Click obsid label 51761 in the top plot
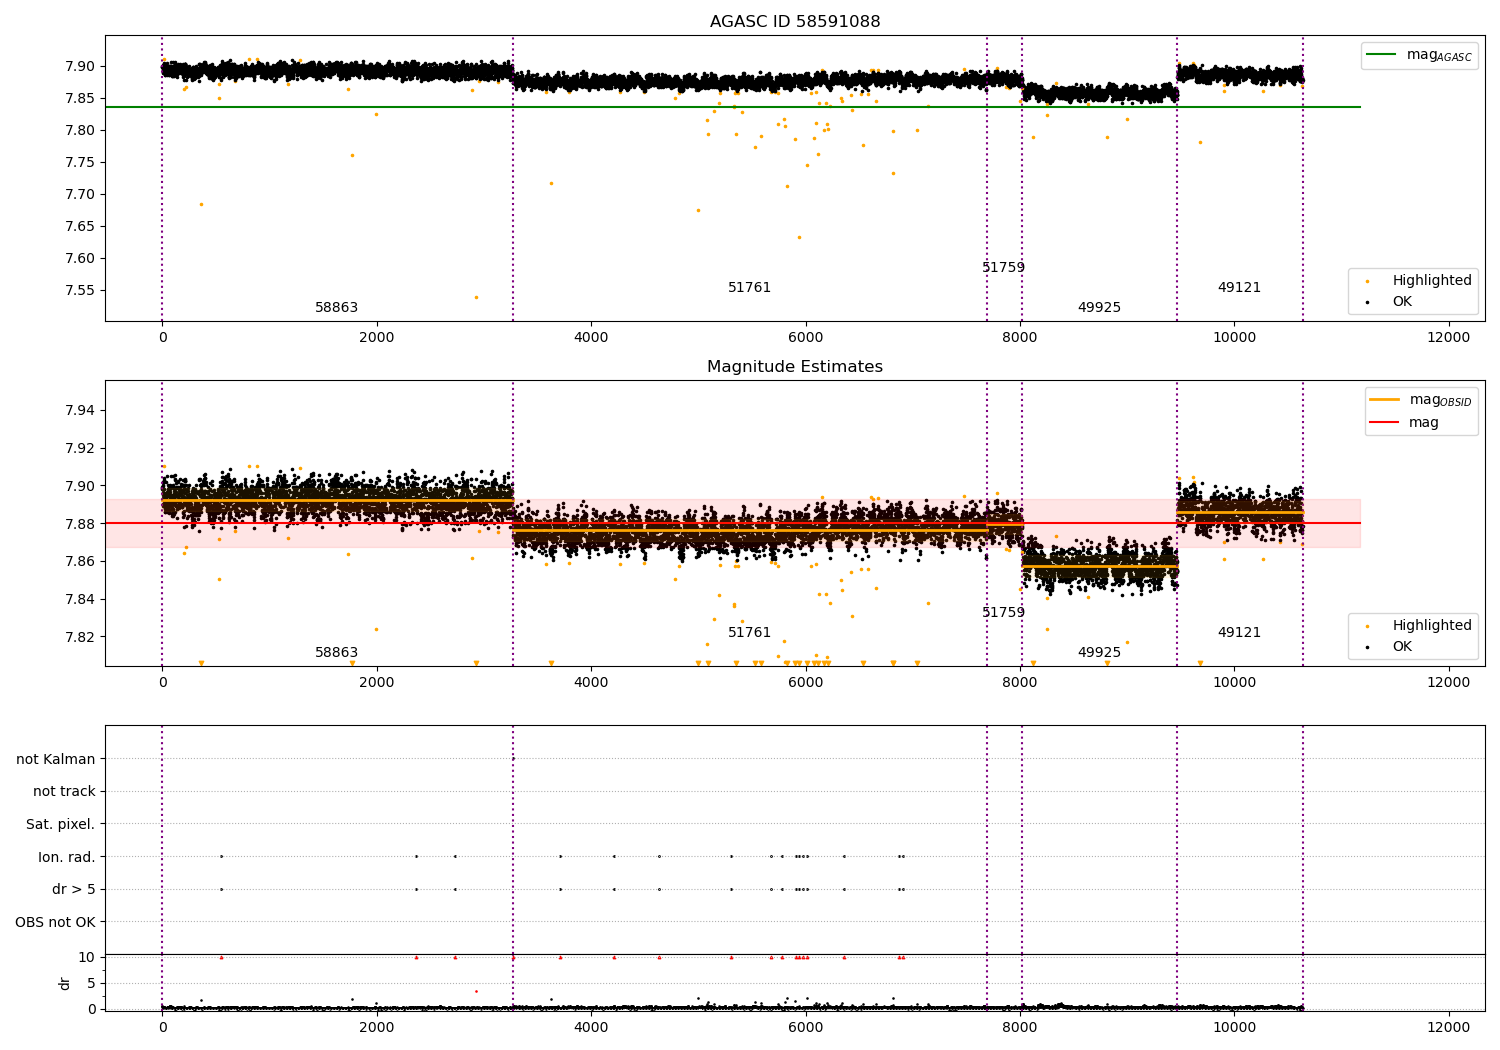The width and height of the screenshot is (1500, 1050). [x=750, y=288]
